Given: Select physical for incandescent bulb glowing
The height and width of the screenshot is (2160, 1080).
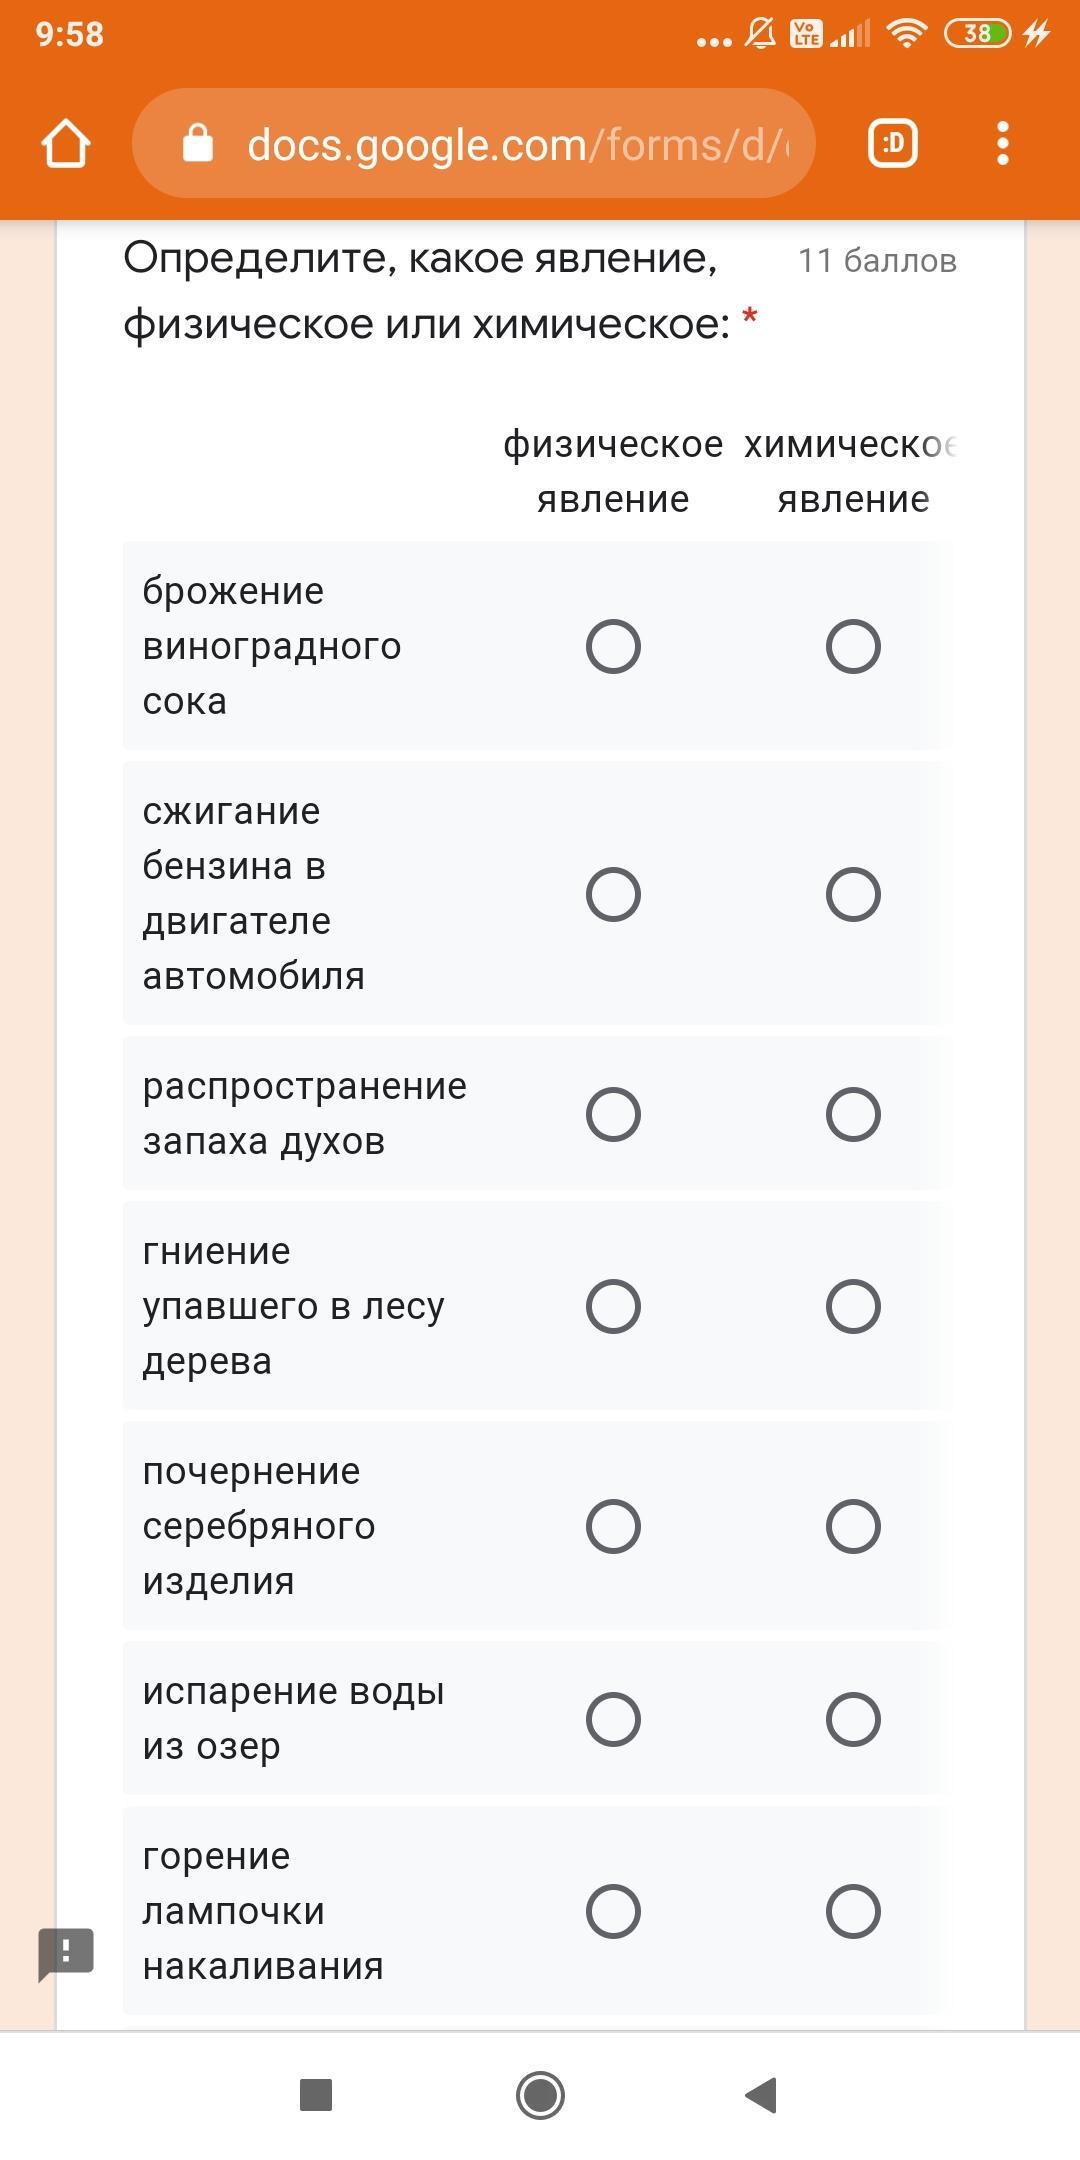Looking at the screenshot, I should tap(613, 1911).
